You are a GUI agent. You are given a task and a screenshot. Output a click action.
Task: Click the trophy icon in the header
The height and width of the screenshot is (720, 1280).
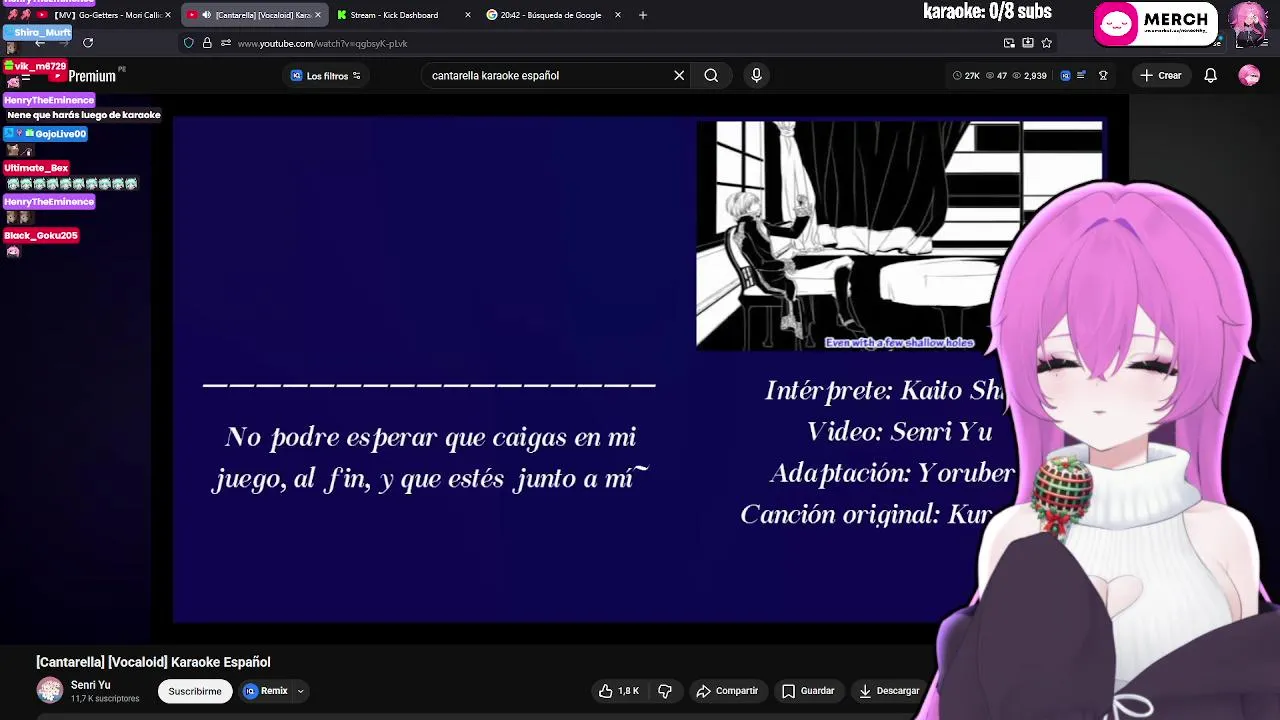pos(1103,76)
